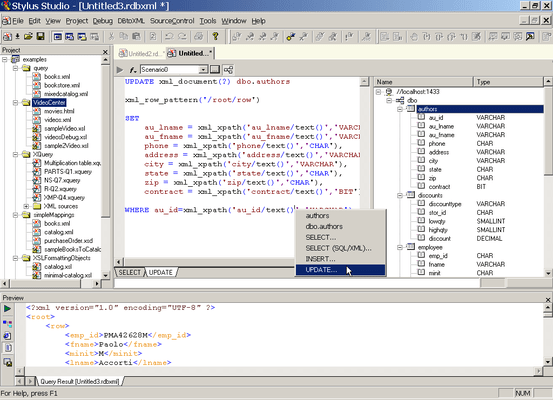Click the editor horizontal scrollbar left arrow
The image size is (553, 400).
click(x=119, y=262)
